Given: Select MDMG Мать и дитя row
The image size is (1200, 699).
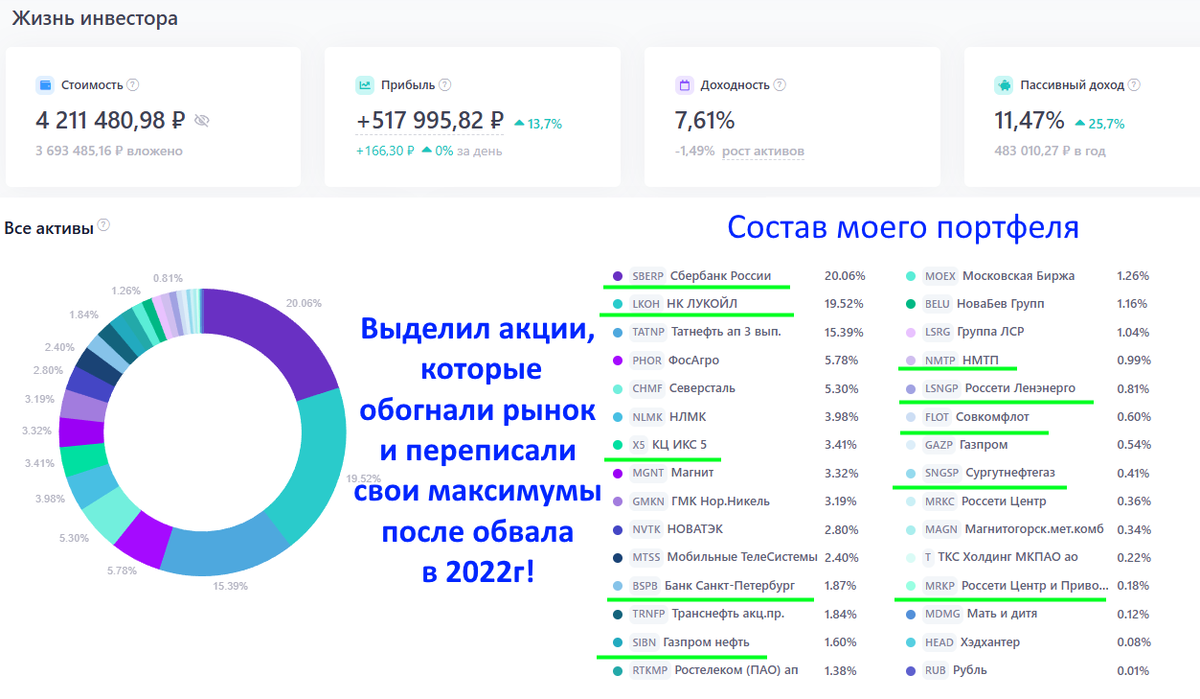Looking at the screenshot, I should click(x=1028, y=613).
